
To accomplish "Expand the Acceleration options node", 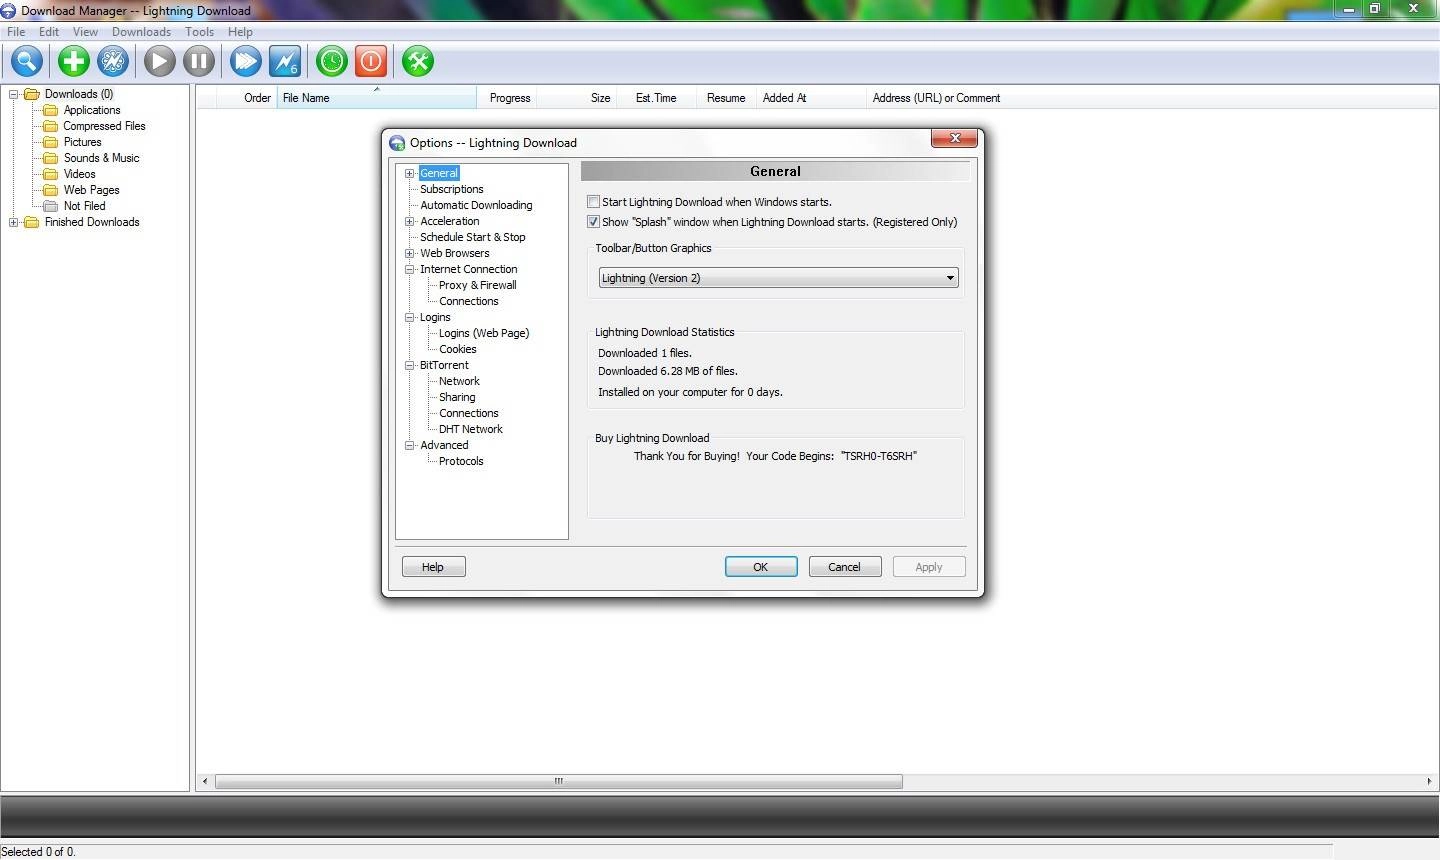I will click(409, 221).
